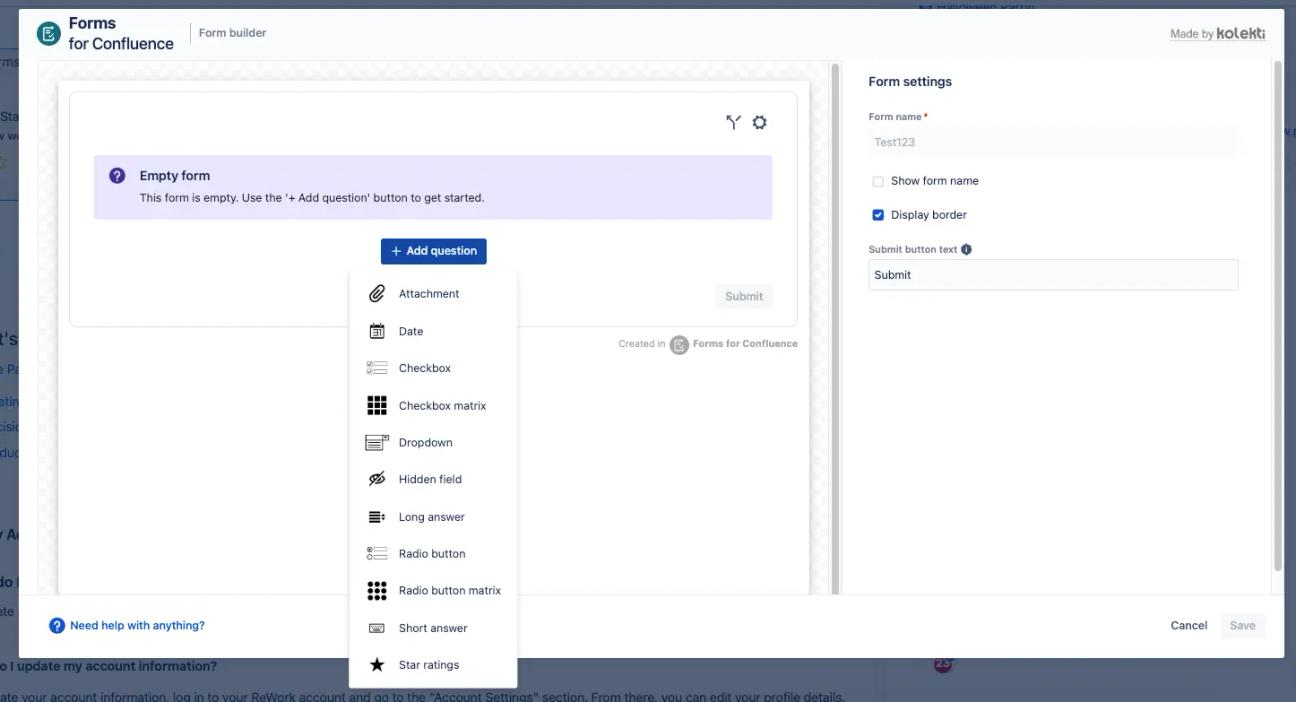This screenshot has width=1296, height=702.
Task: Open the form settings gear icon
Action: [x=759, y=122]
